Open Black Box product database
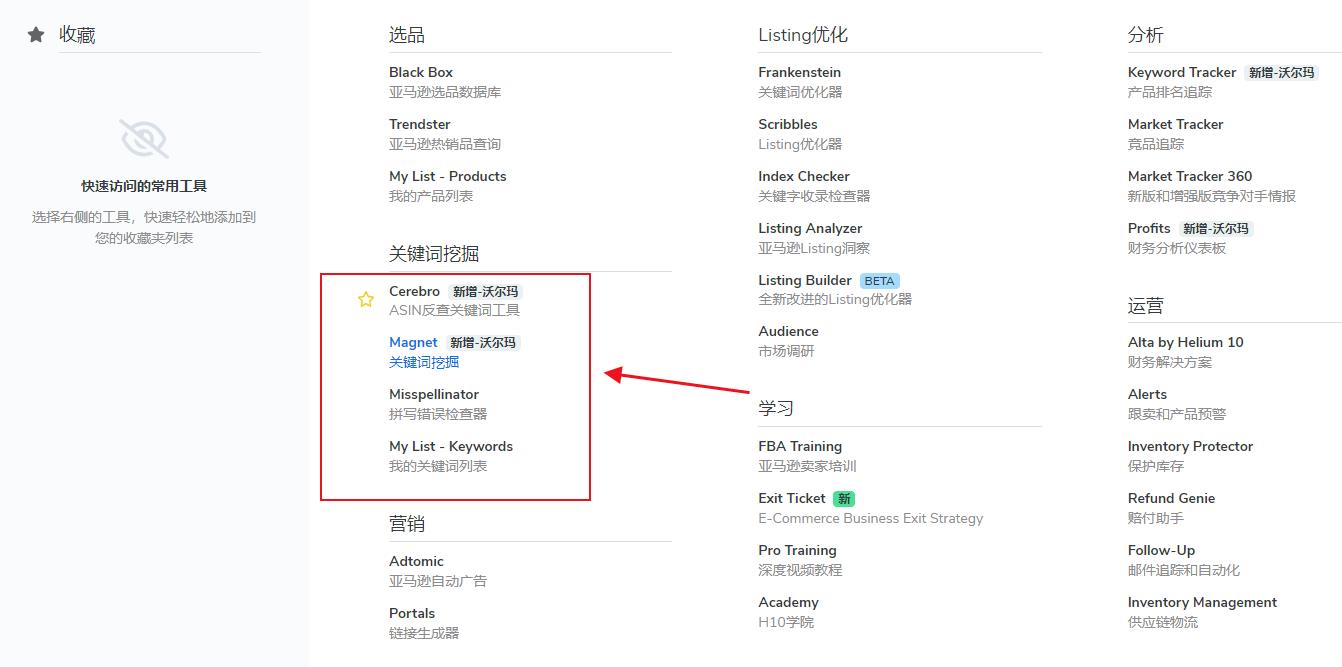Image resolution: width=1342 pixels, height=667 pixels. [x=421, y=73]
